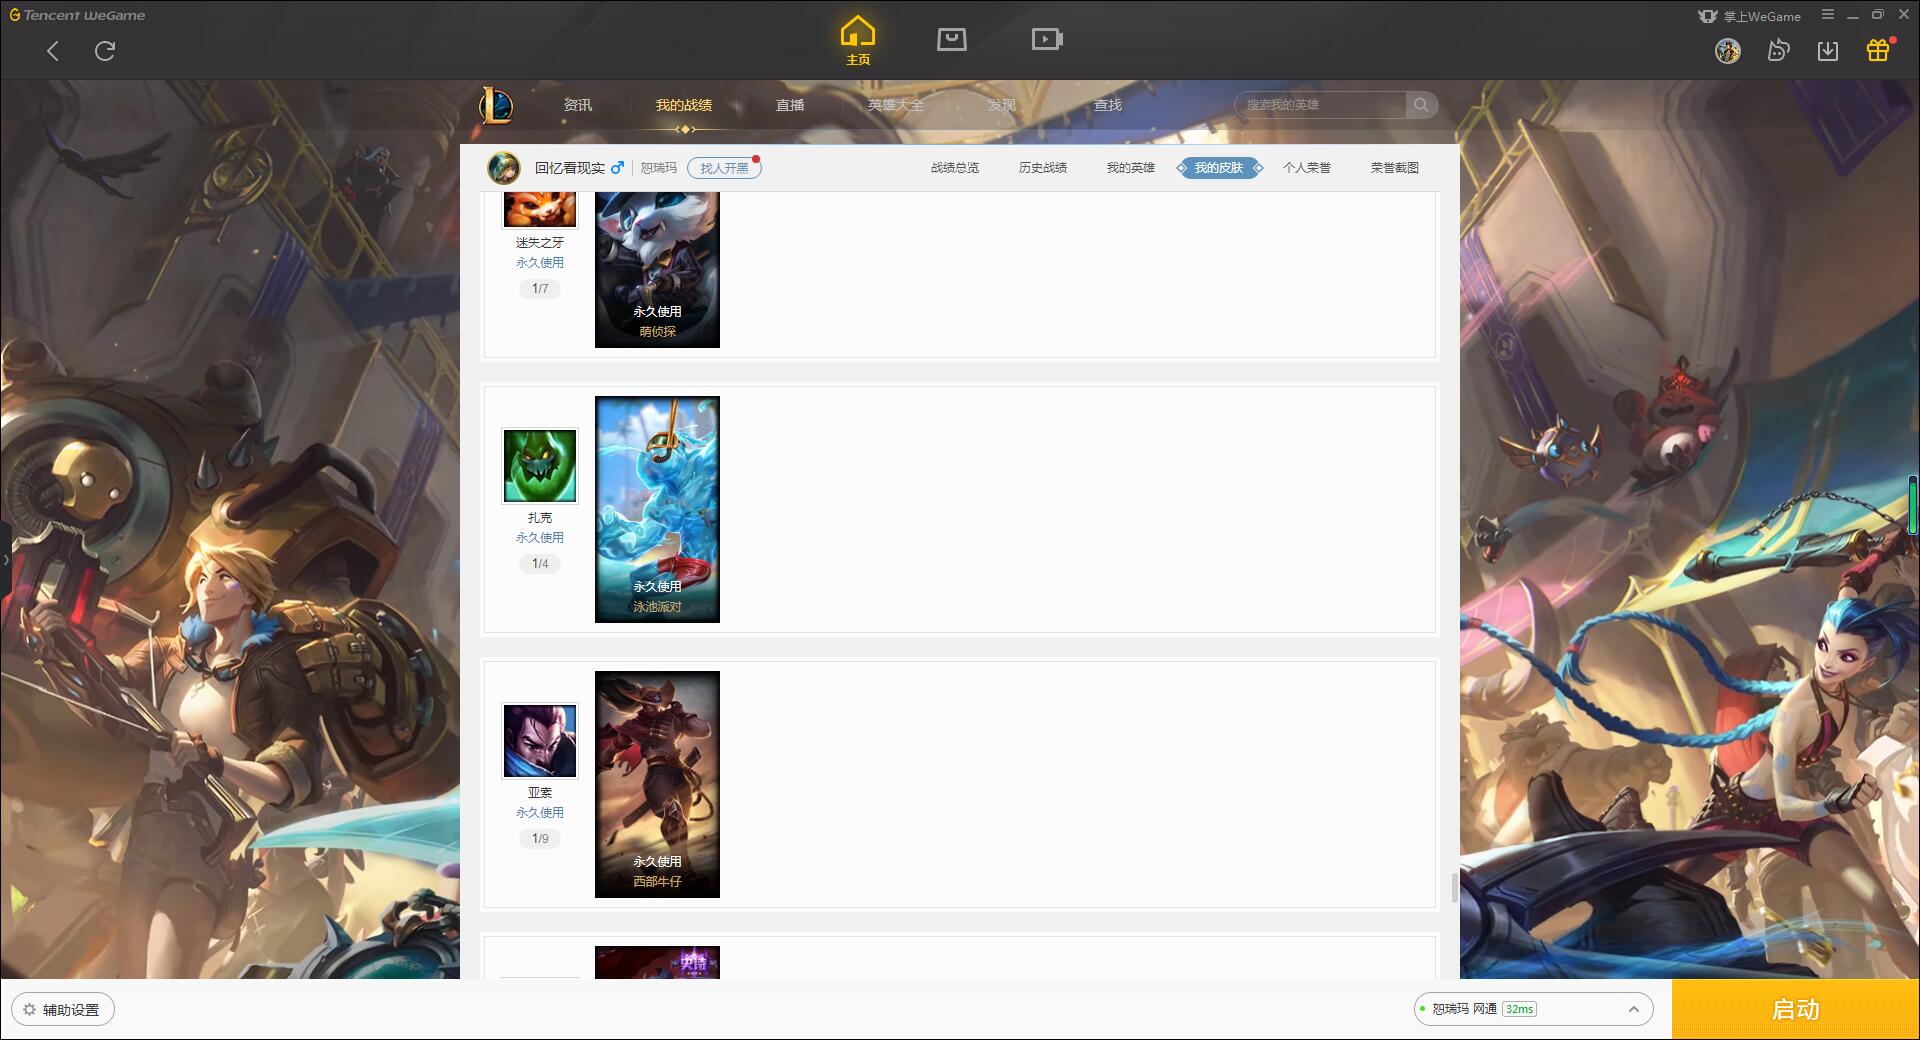Screen dimensions: 1920x1040
Task: Open the 西部牛仔 skin thumbnail
Action: [657, 784]
